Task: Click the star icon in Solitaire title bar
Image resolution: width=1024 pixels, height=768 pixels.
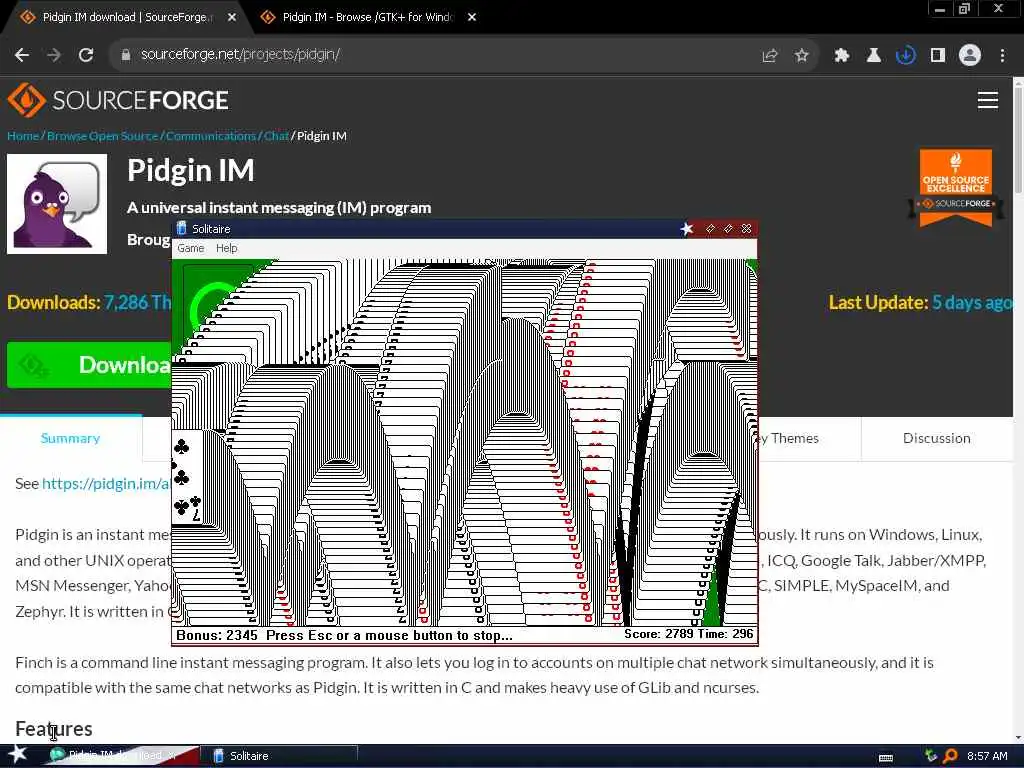Action: (687, 229)
